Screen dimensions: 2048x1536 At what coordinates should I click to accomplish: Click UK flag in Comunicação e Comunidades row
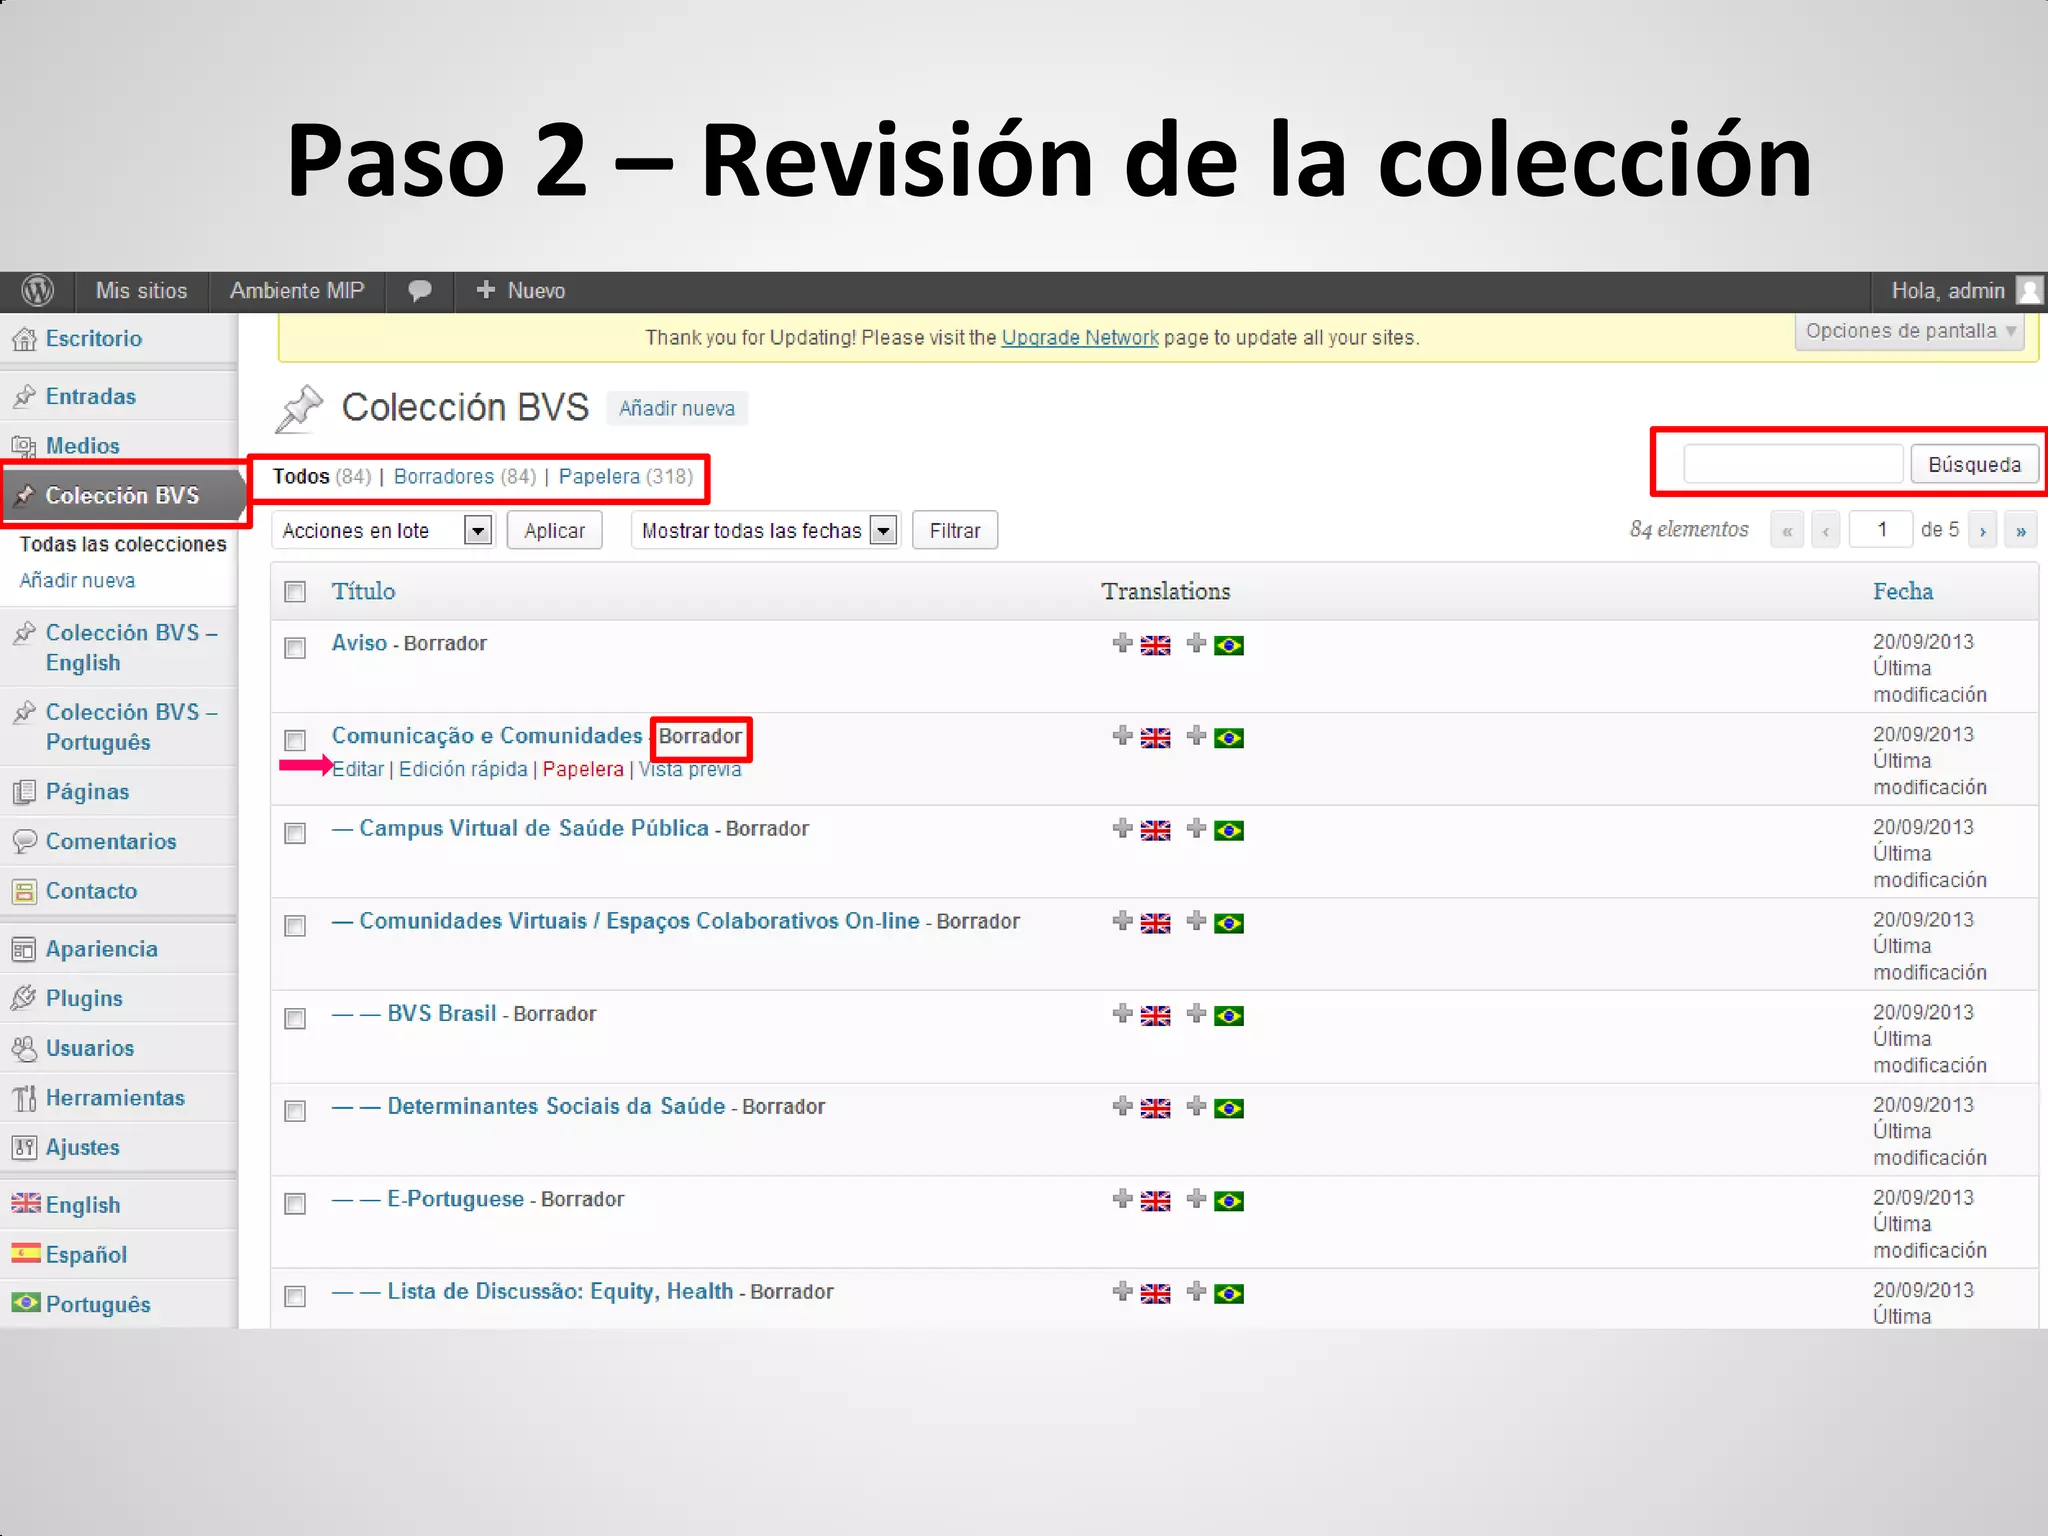(1155, 738)
